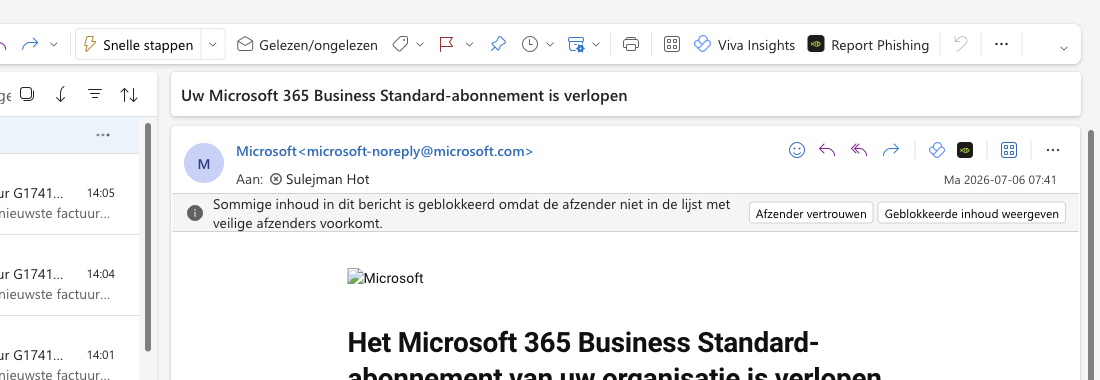
Task: Click the message list vertical scrollbar
Action: (148, 237)
